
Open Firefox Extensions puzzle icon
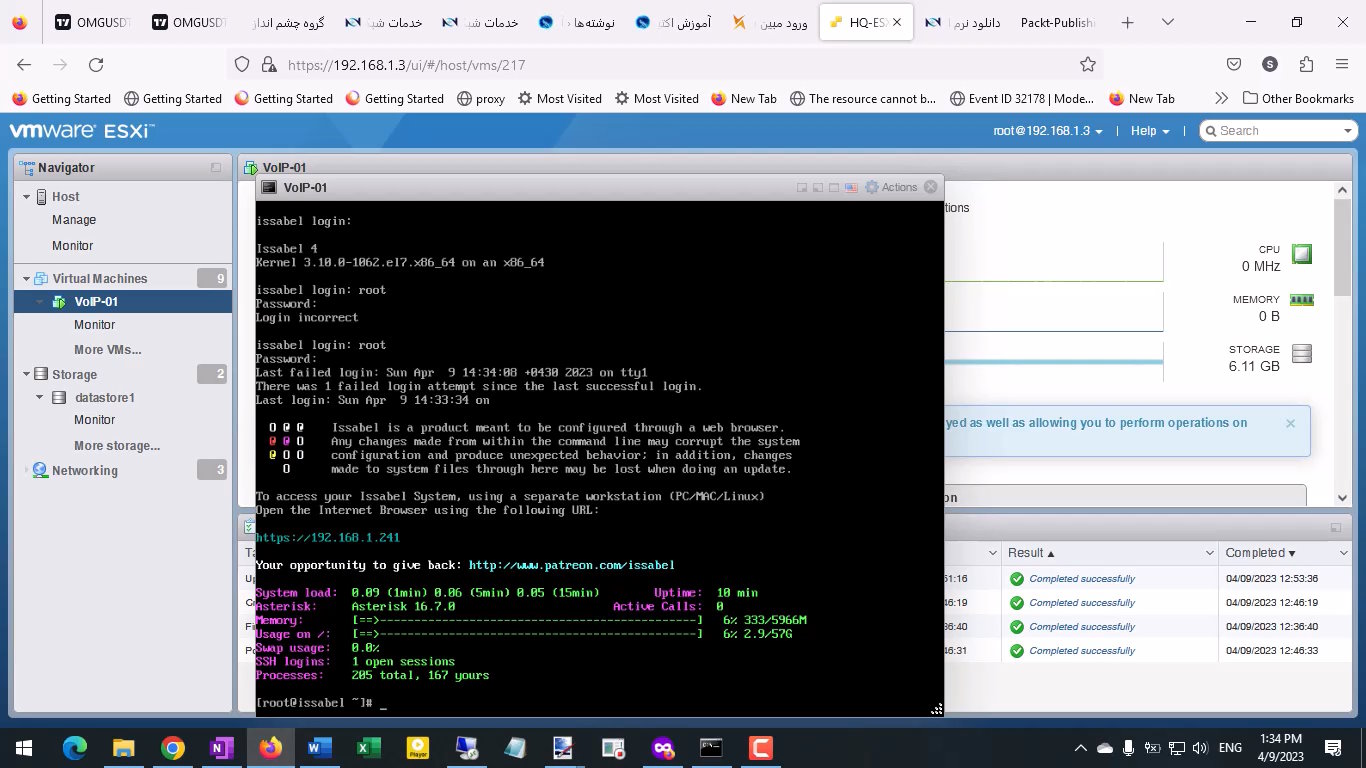(1306, 64)
